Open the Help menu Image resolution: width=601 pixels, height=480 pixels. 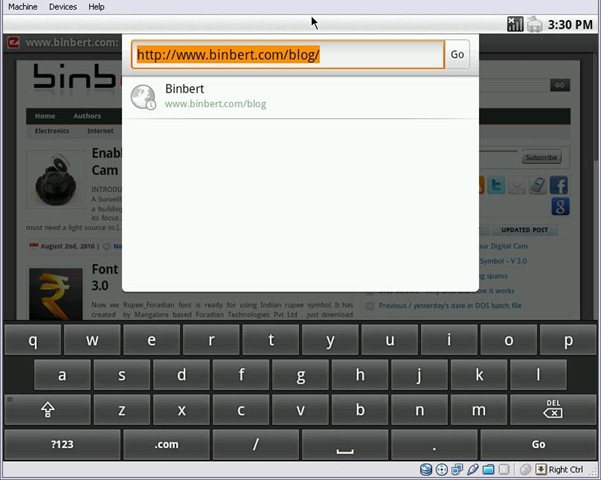click(x=96, y=7)
